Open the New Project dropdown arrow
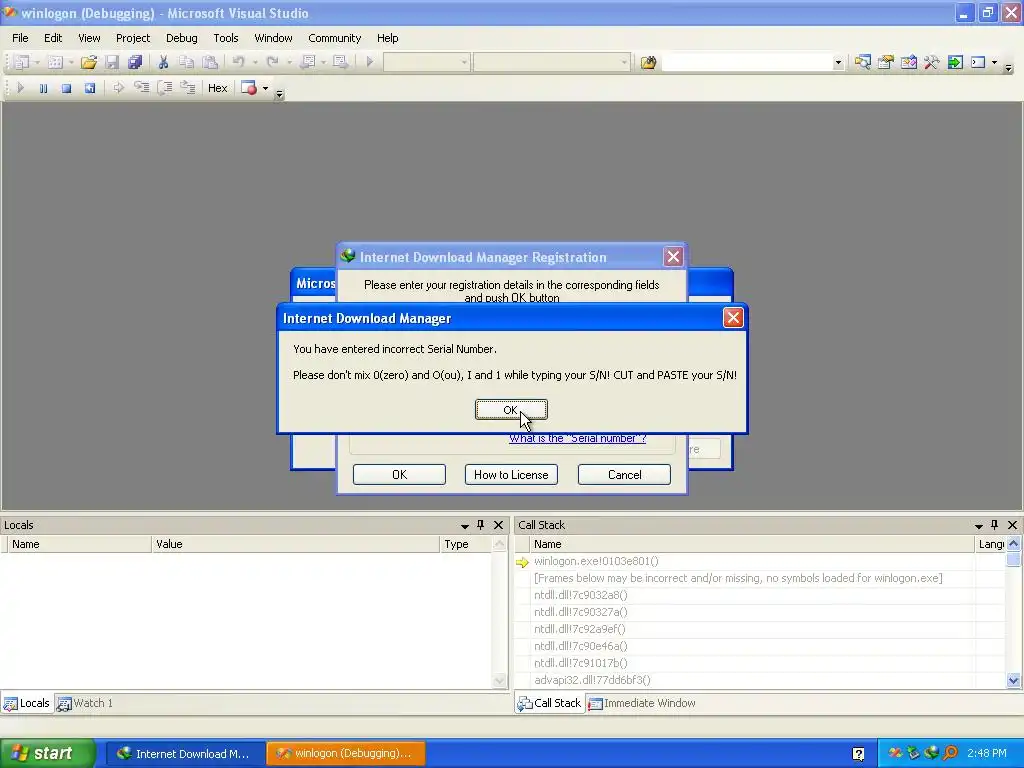 (37, 62)
